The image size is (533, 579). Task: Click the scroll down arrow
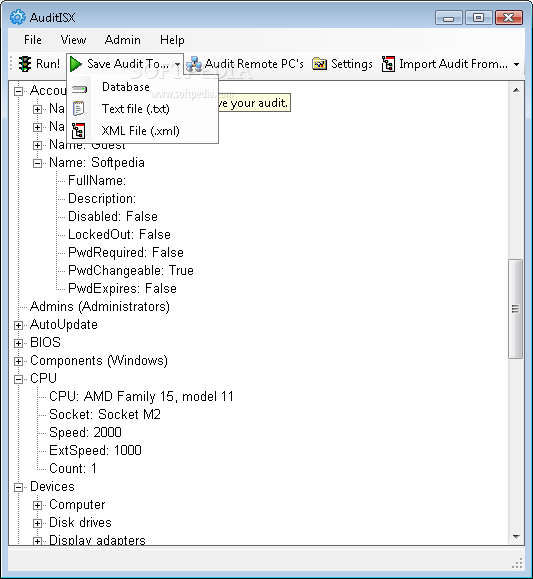coord(516,537)
